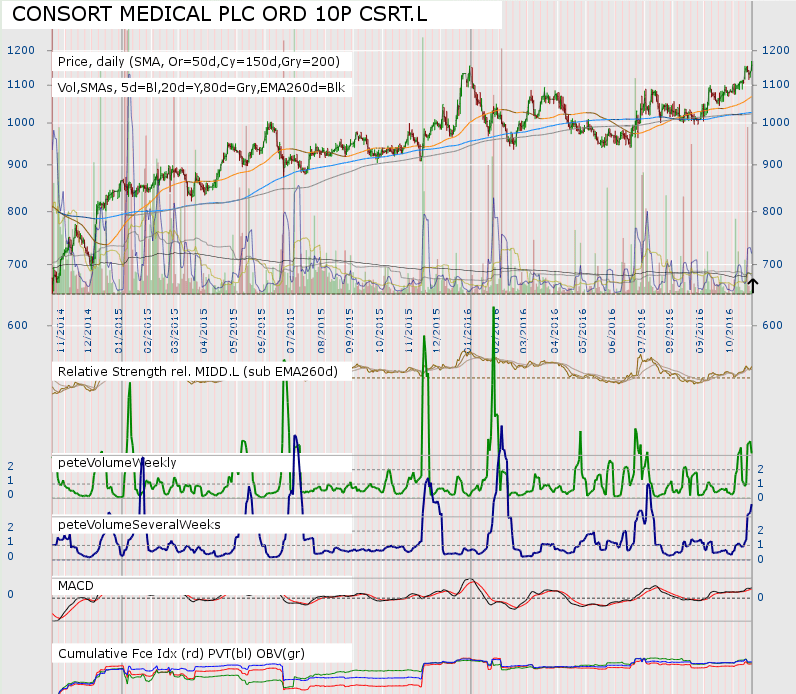The width and height of the screenshot is (796, 694).
Task: Click the MACD peak near 01/2016
Action: click(470, 580)
